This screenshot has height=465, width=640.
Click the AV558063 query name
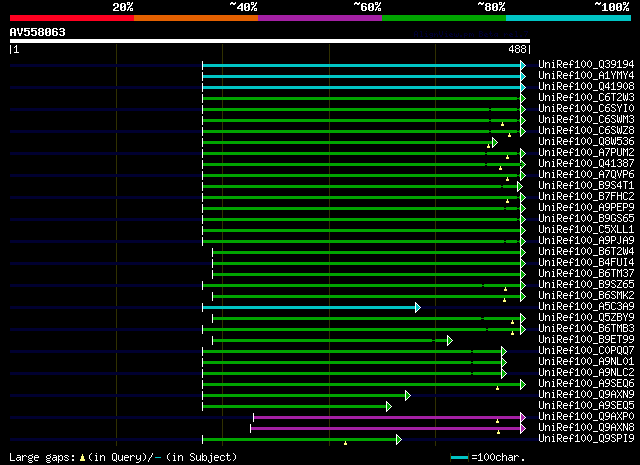(x=38, y=32)
